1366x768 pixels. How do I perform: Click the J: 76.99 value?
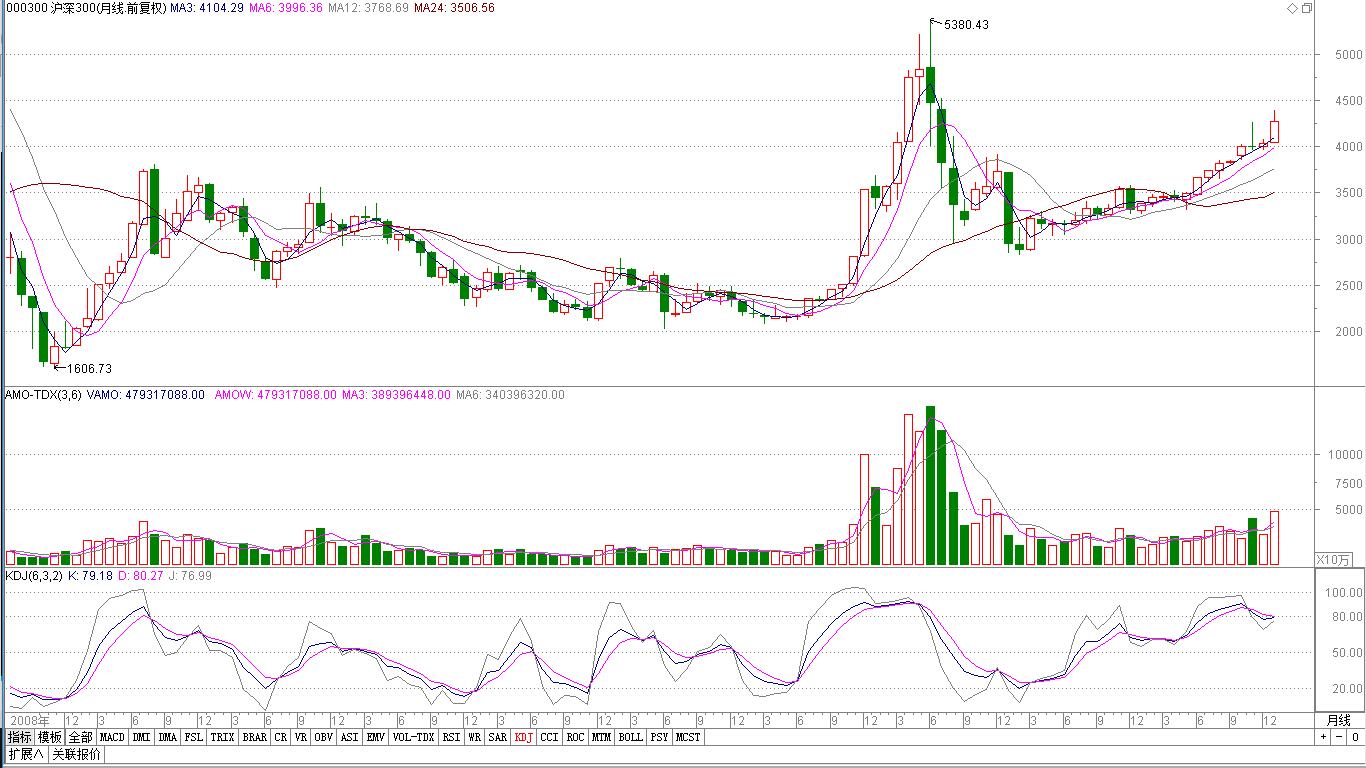(191, 576)
